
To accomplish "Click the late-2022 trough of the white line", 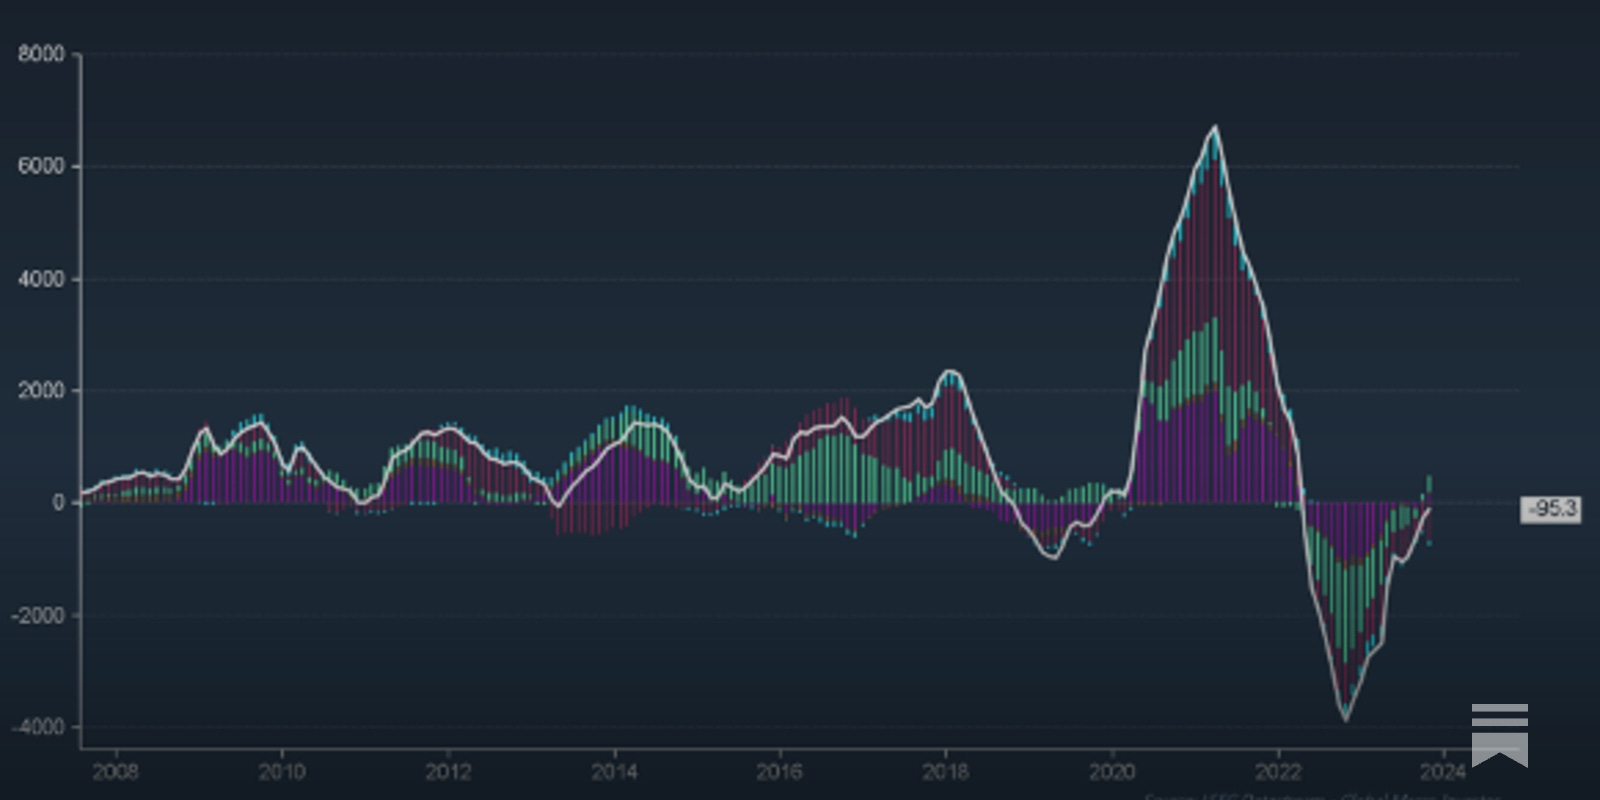I will point(1345,718).
